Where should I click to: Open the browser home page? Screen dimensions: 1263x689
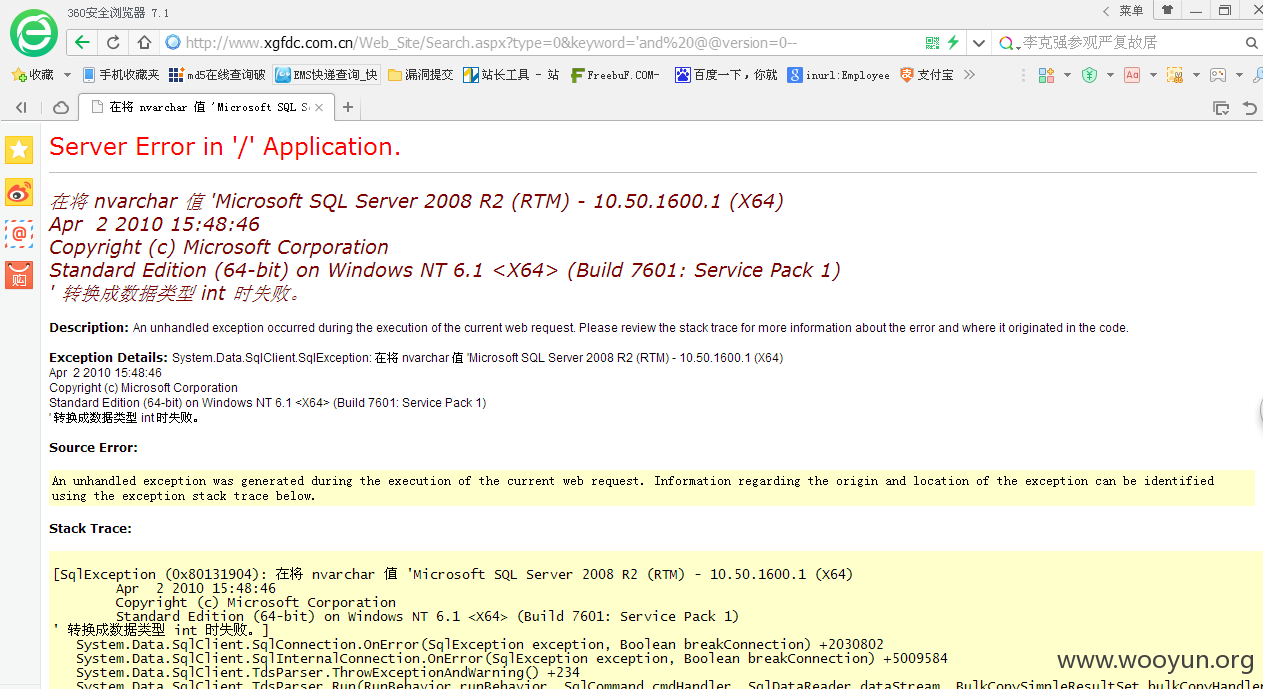pyautogui.click(x=144, y=42)
